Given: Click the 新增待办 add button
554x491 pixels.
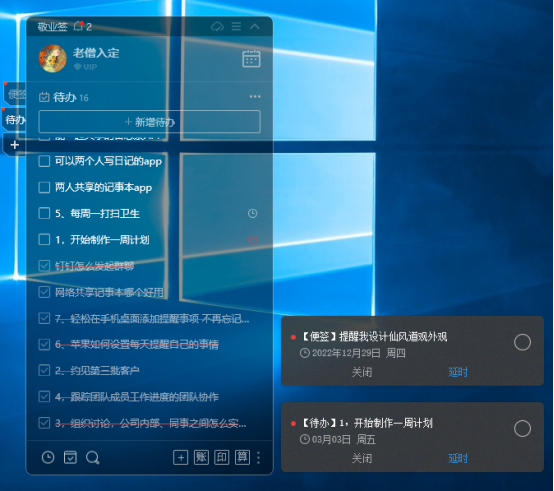Looking at the screenshot, I should [150, 122].
